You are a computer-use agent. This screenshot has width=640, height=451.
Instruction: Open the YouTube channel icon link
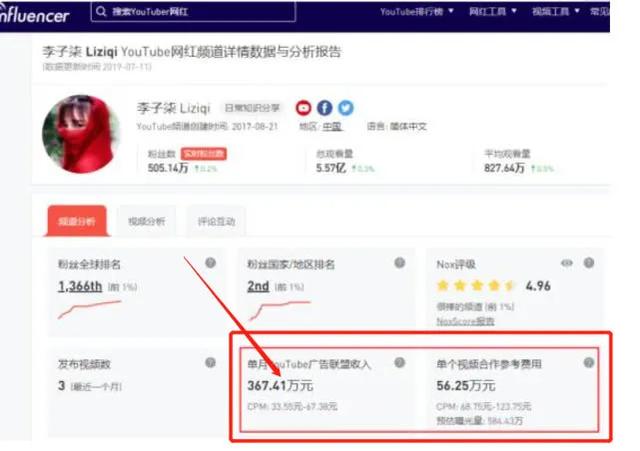(x=303, y=108)
